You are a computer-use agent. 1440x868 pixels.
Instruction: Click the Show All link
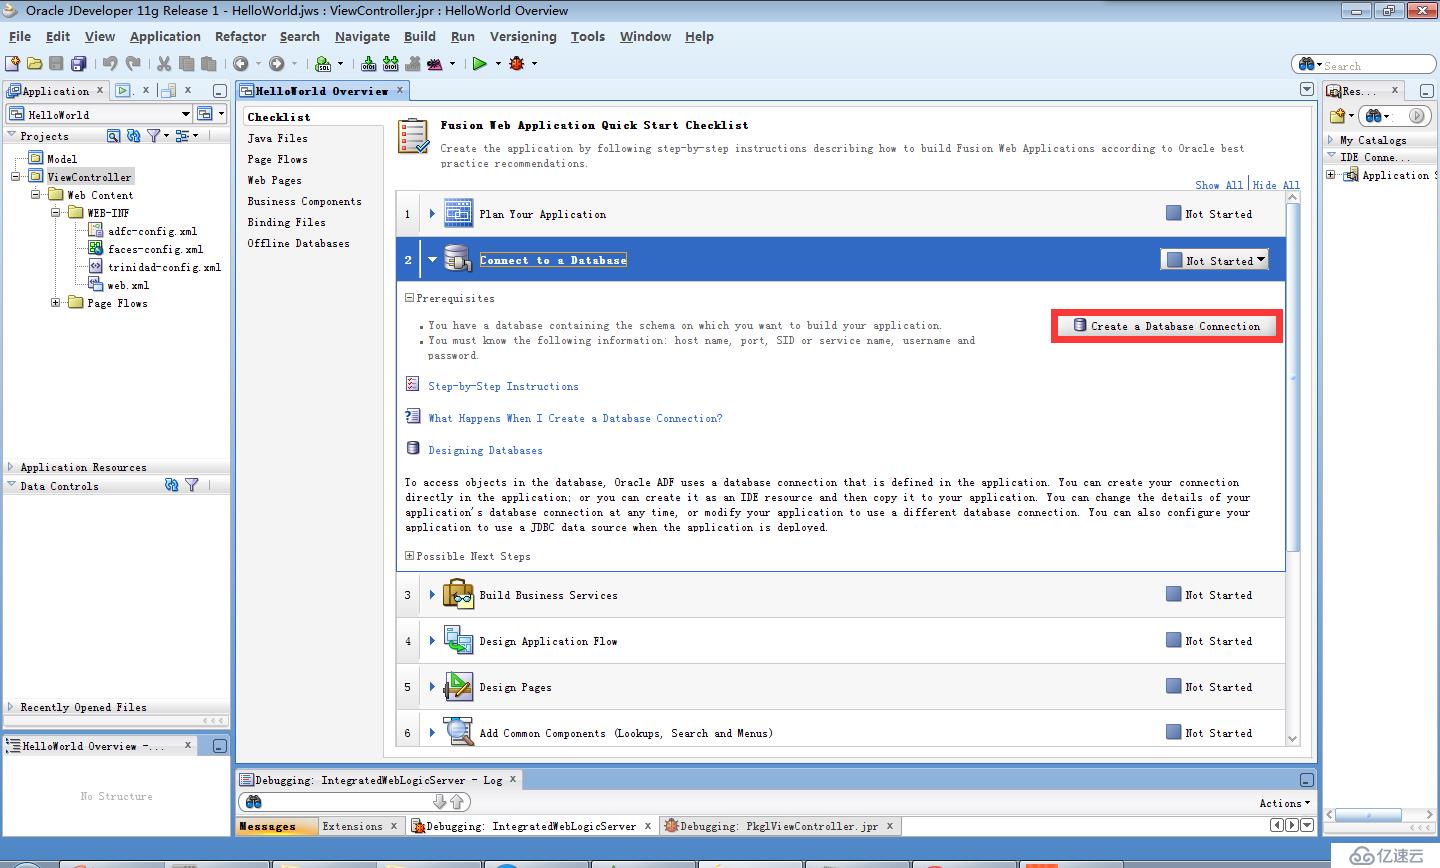coord(1219,185)
